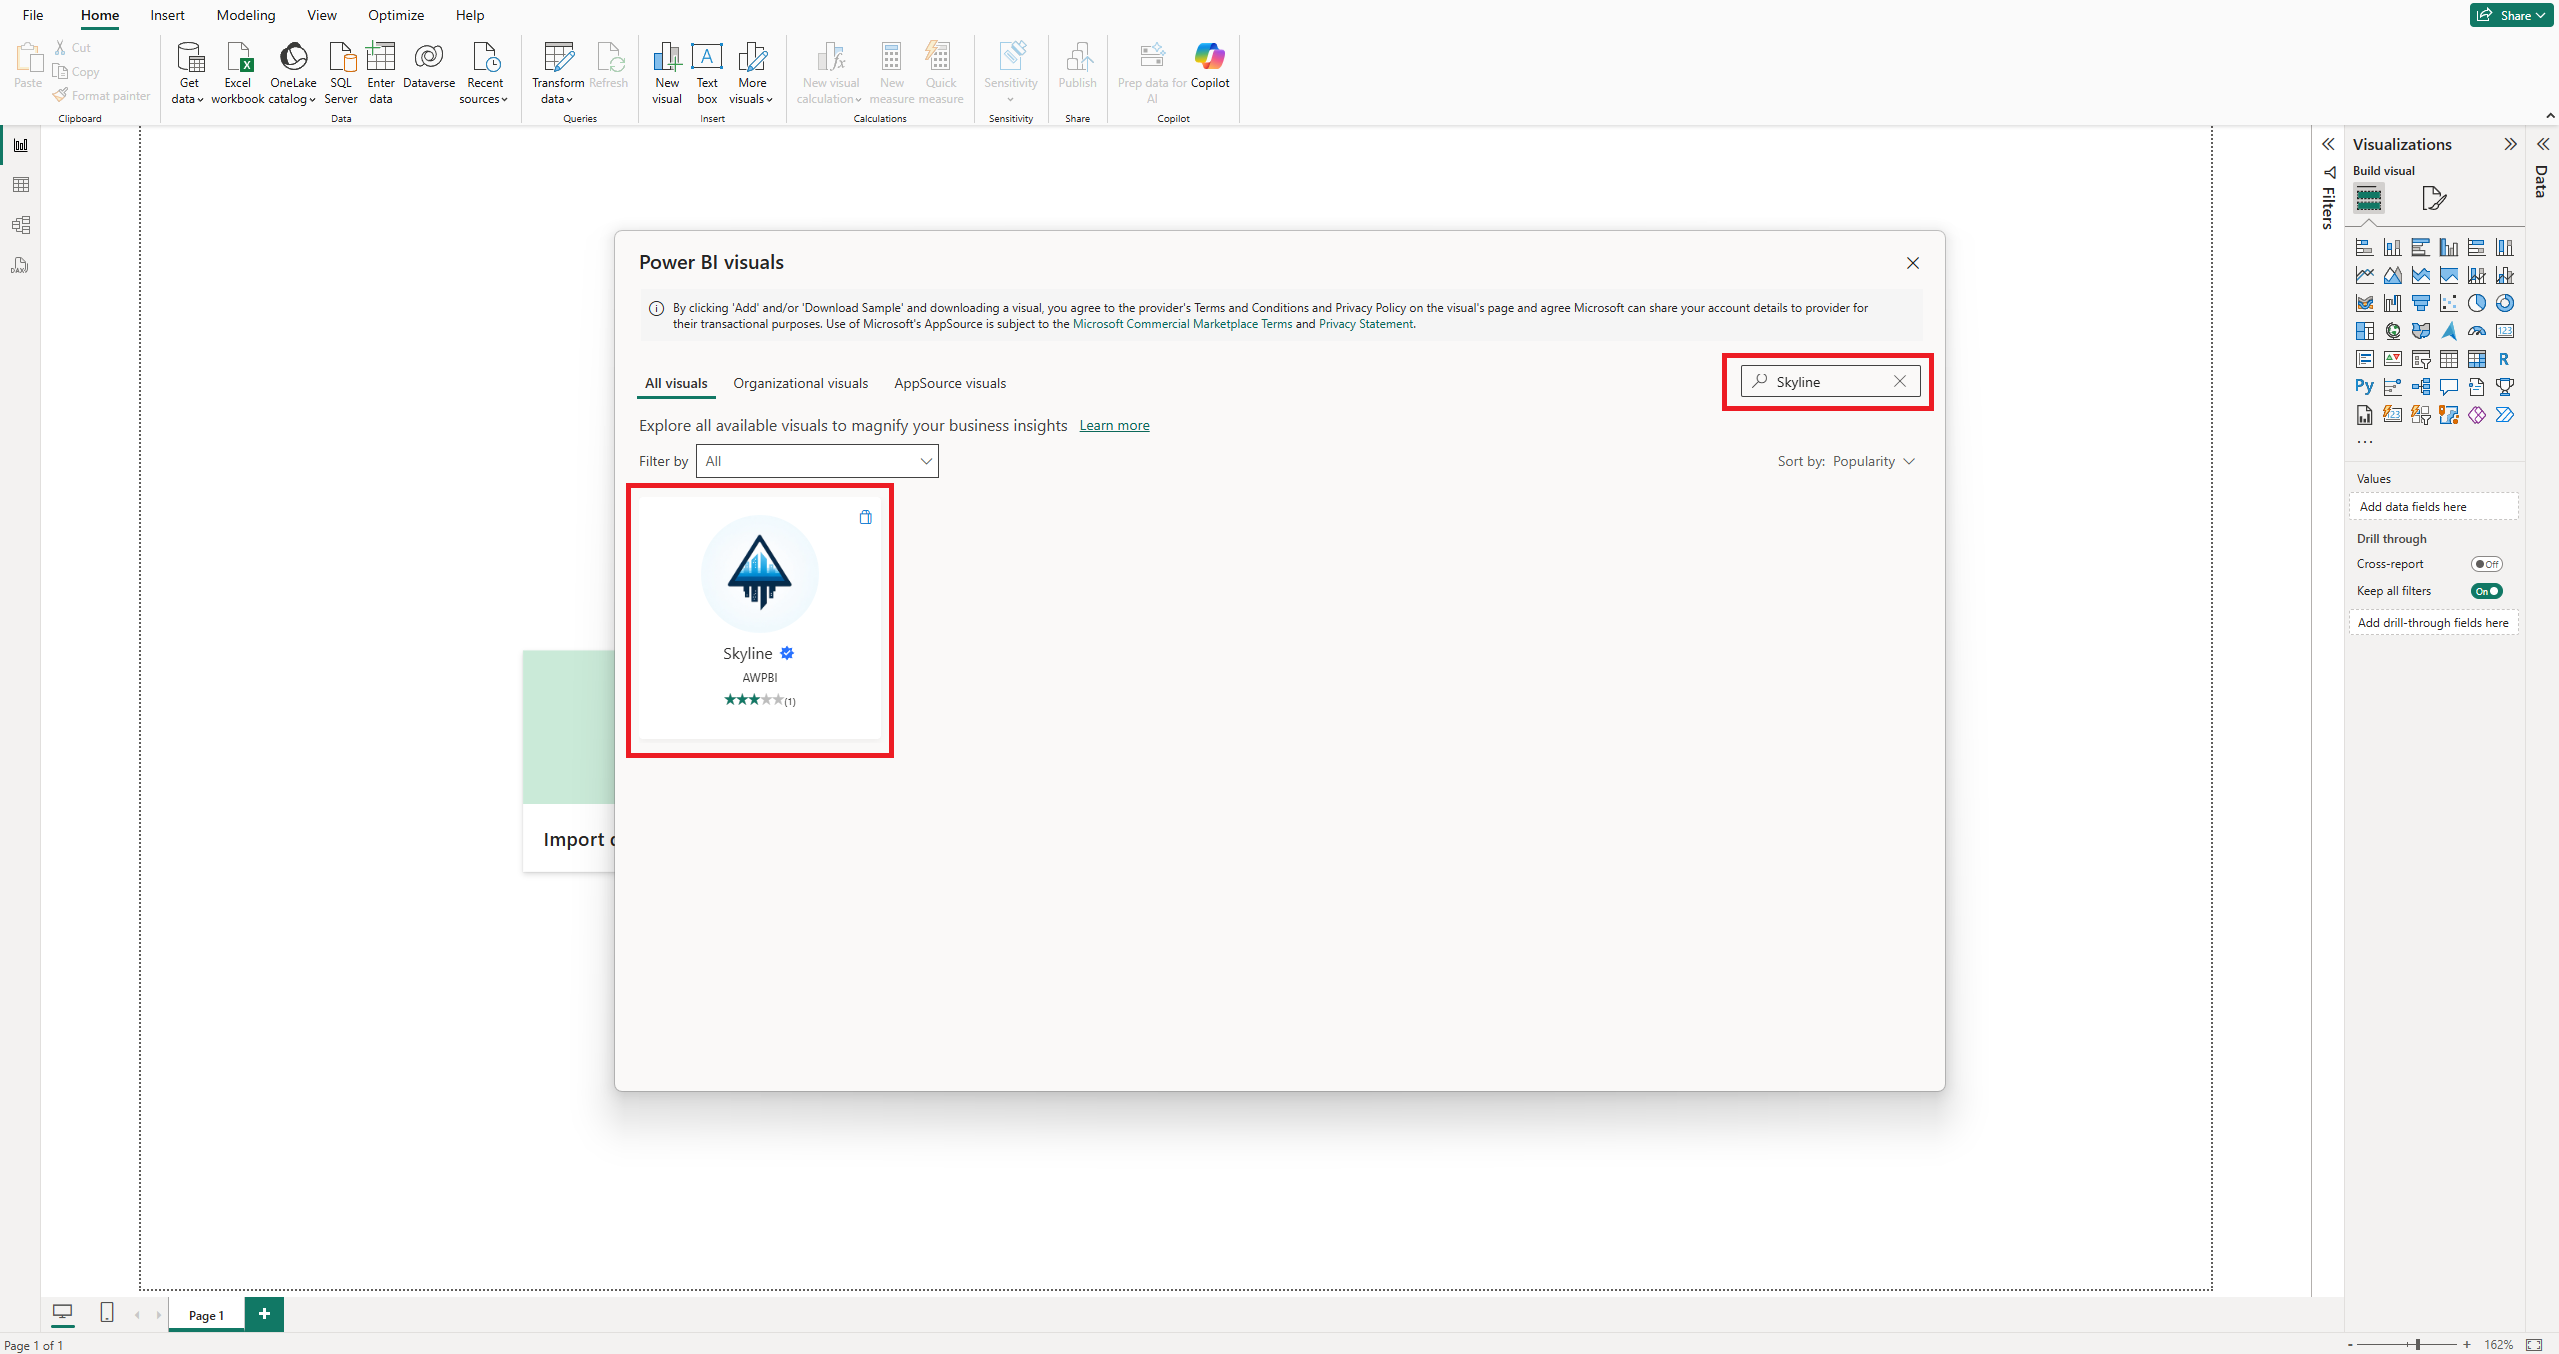Switch to mobile layout at bottom
This screenshot has height=1354, width=2559.
tap(107, 1312)
